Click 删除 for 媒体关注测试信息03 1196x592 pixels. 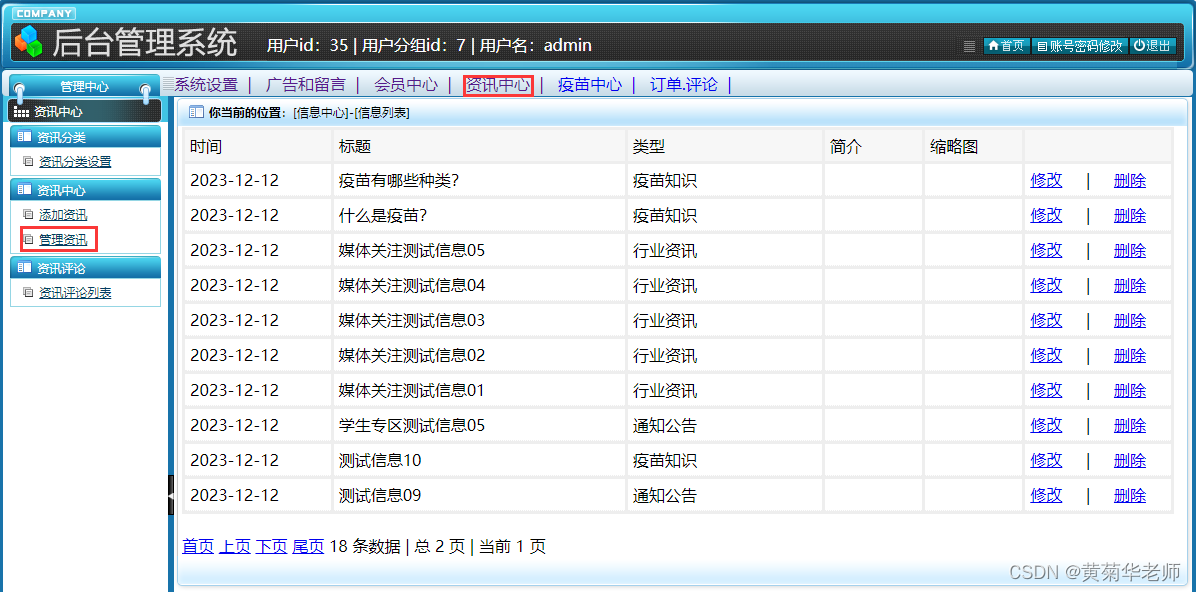1130,320
